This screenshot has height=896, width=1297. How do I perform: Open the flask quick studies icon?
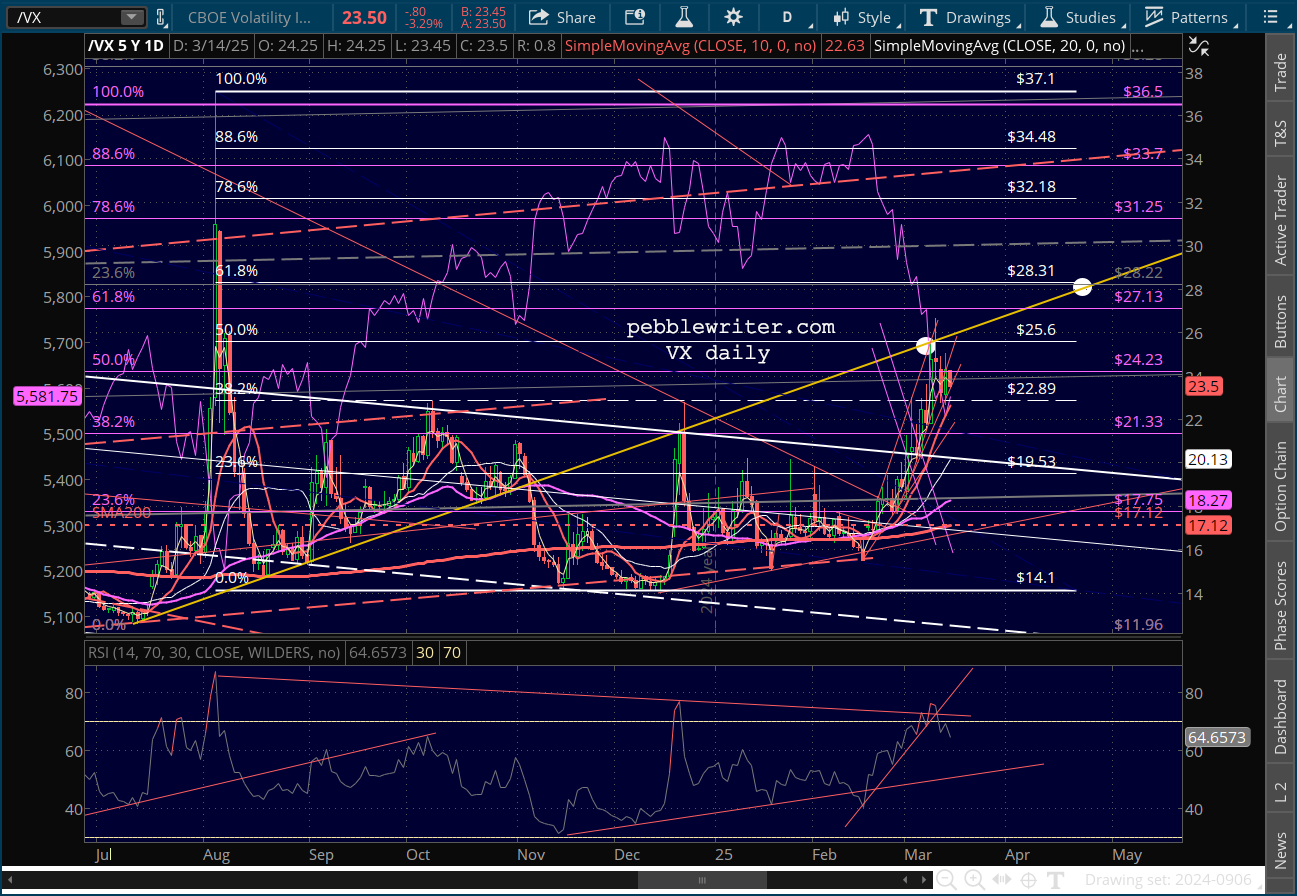pos(684,17)
